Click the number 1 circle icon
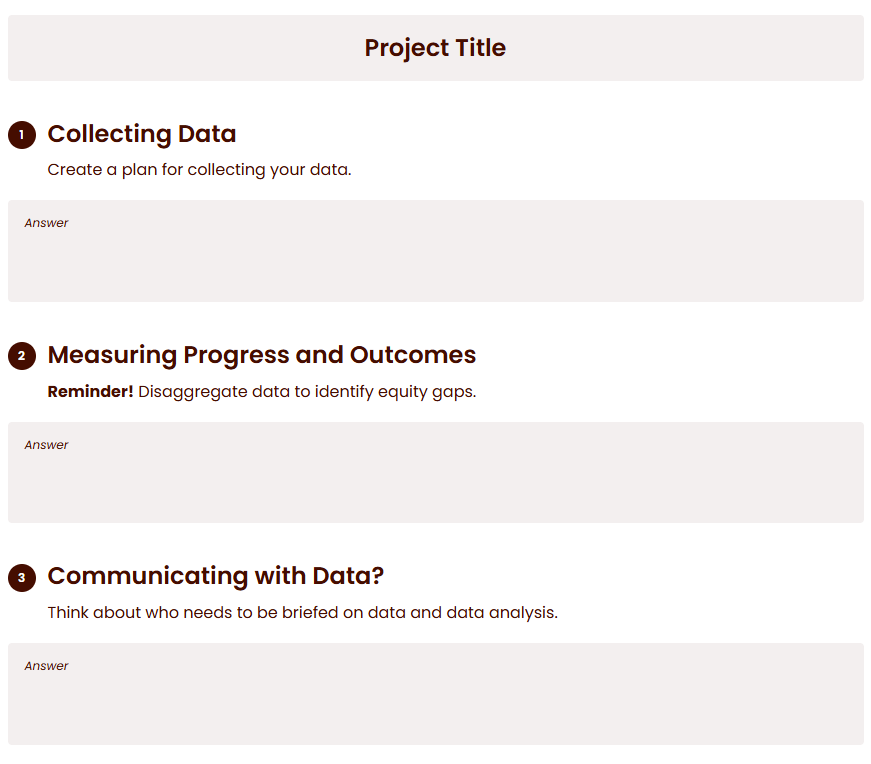Viewport: 871px width, 764px height. click(22, 134)
